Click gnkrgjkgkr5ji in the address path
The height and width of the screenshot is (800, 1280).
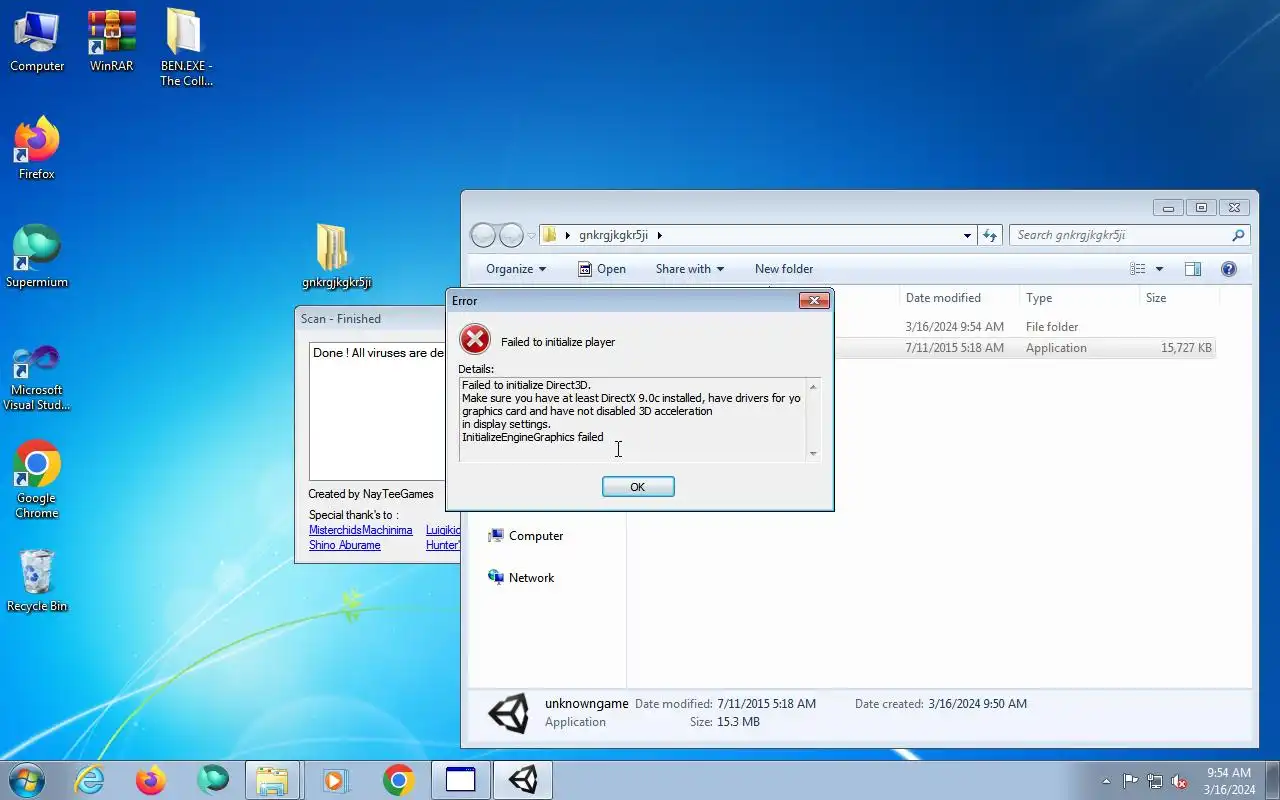pos(613,235)
